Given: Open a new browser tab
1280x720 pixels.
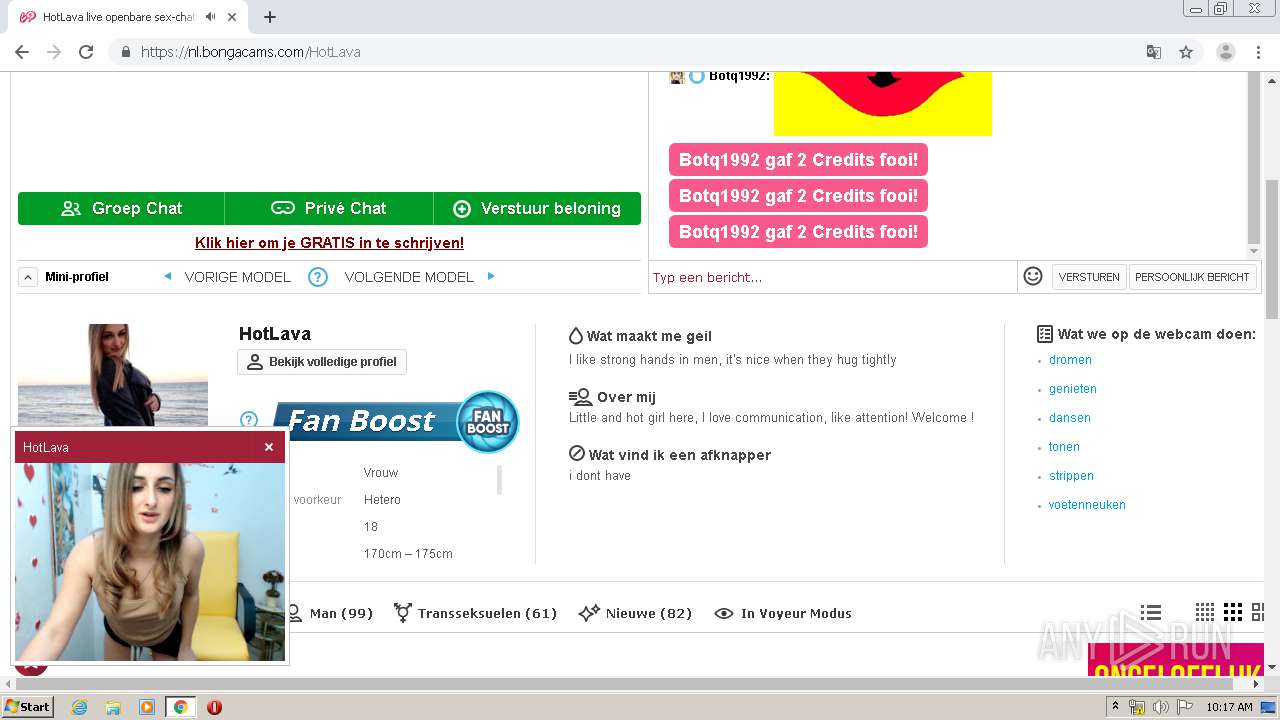Looking at the screenshot, I should (x=270, y=17).
